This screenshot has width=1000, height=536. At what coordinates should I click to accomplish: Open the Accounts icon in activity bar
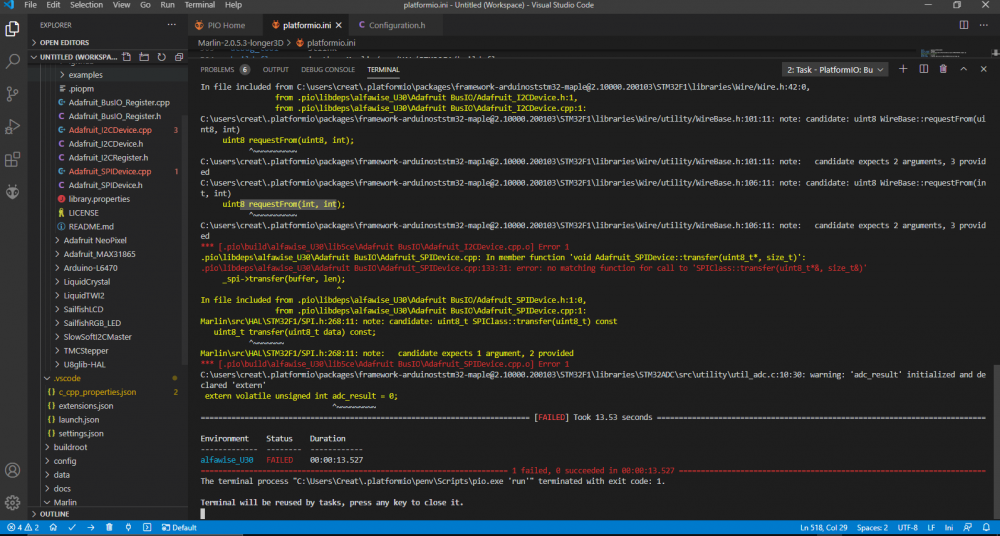(x=12, y=471)
